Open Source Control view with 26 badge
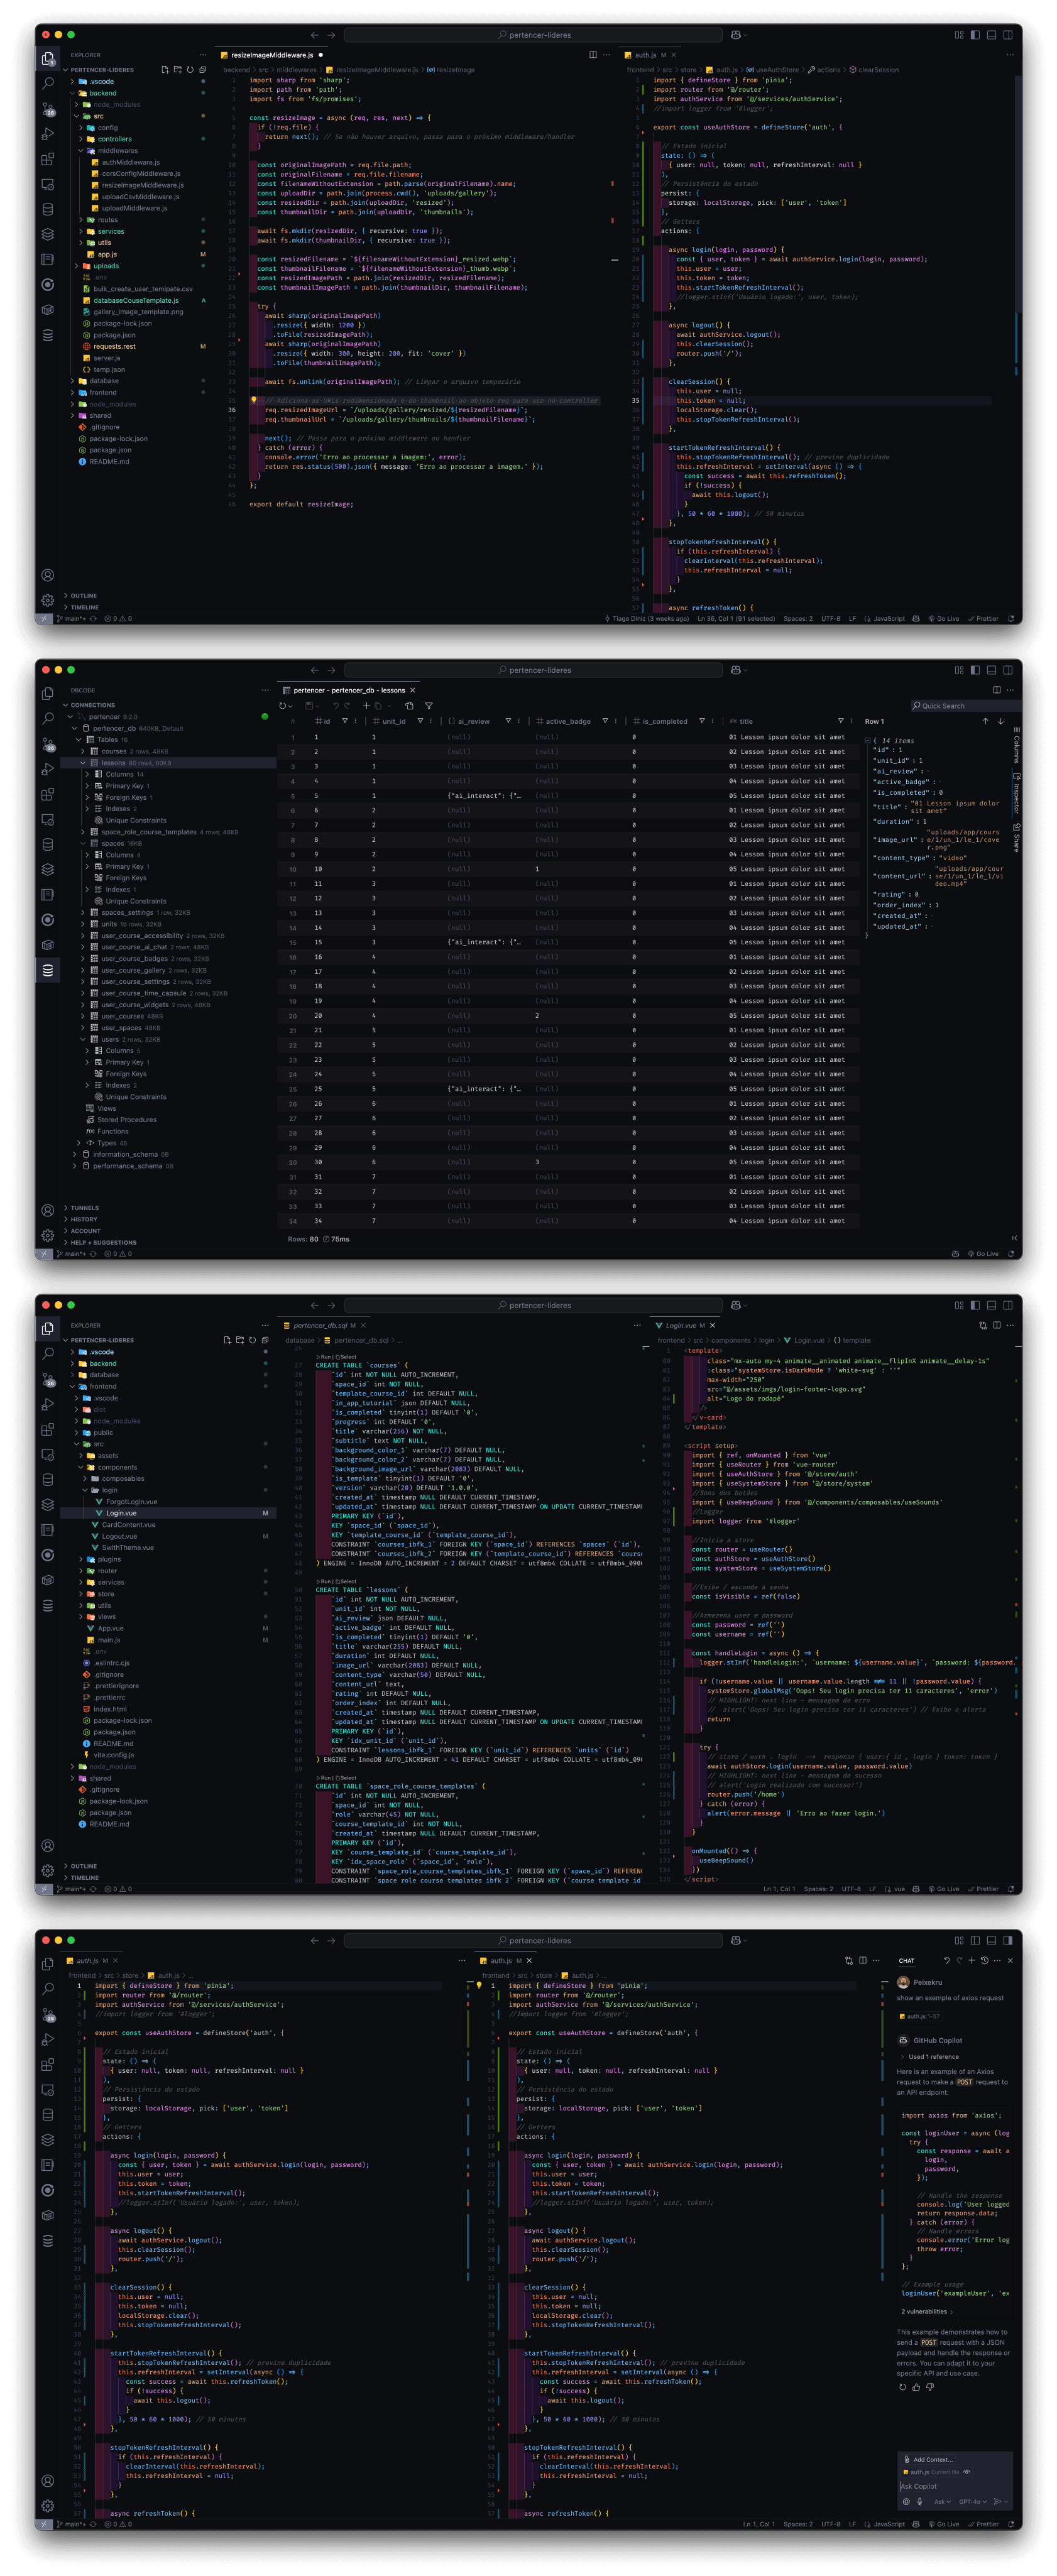 48,109
